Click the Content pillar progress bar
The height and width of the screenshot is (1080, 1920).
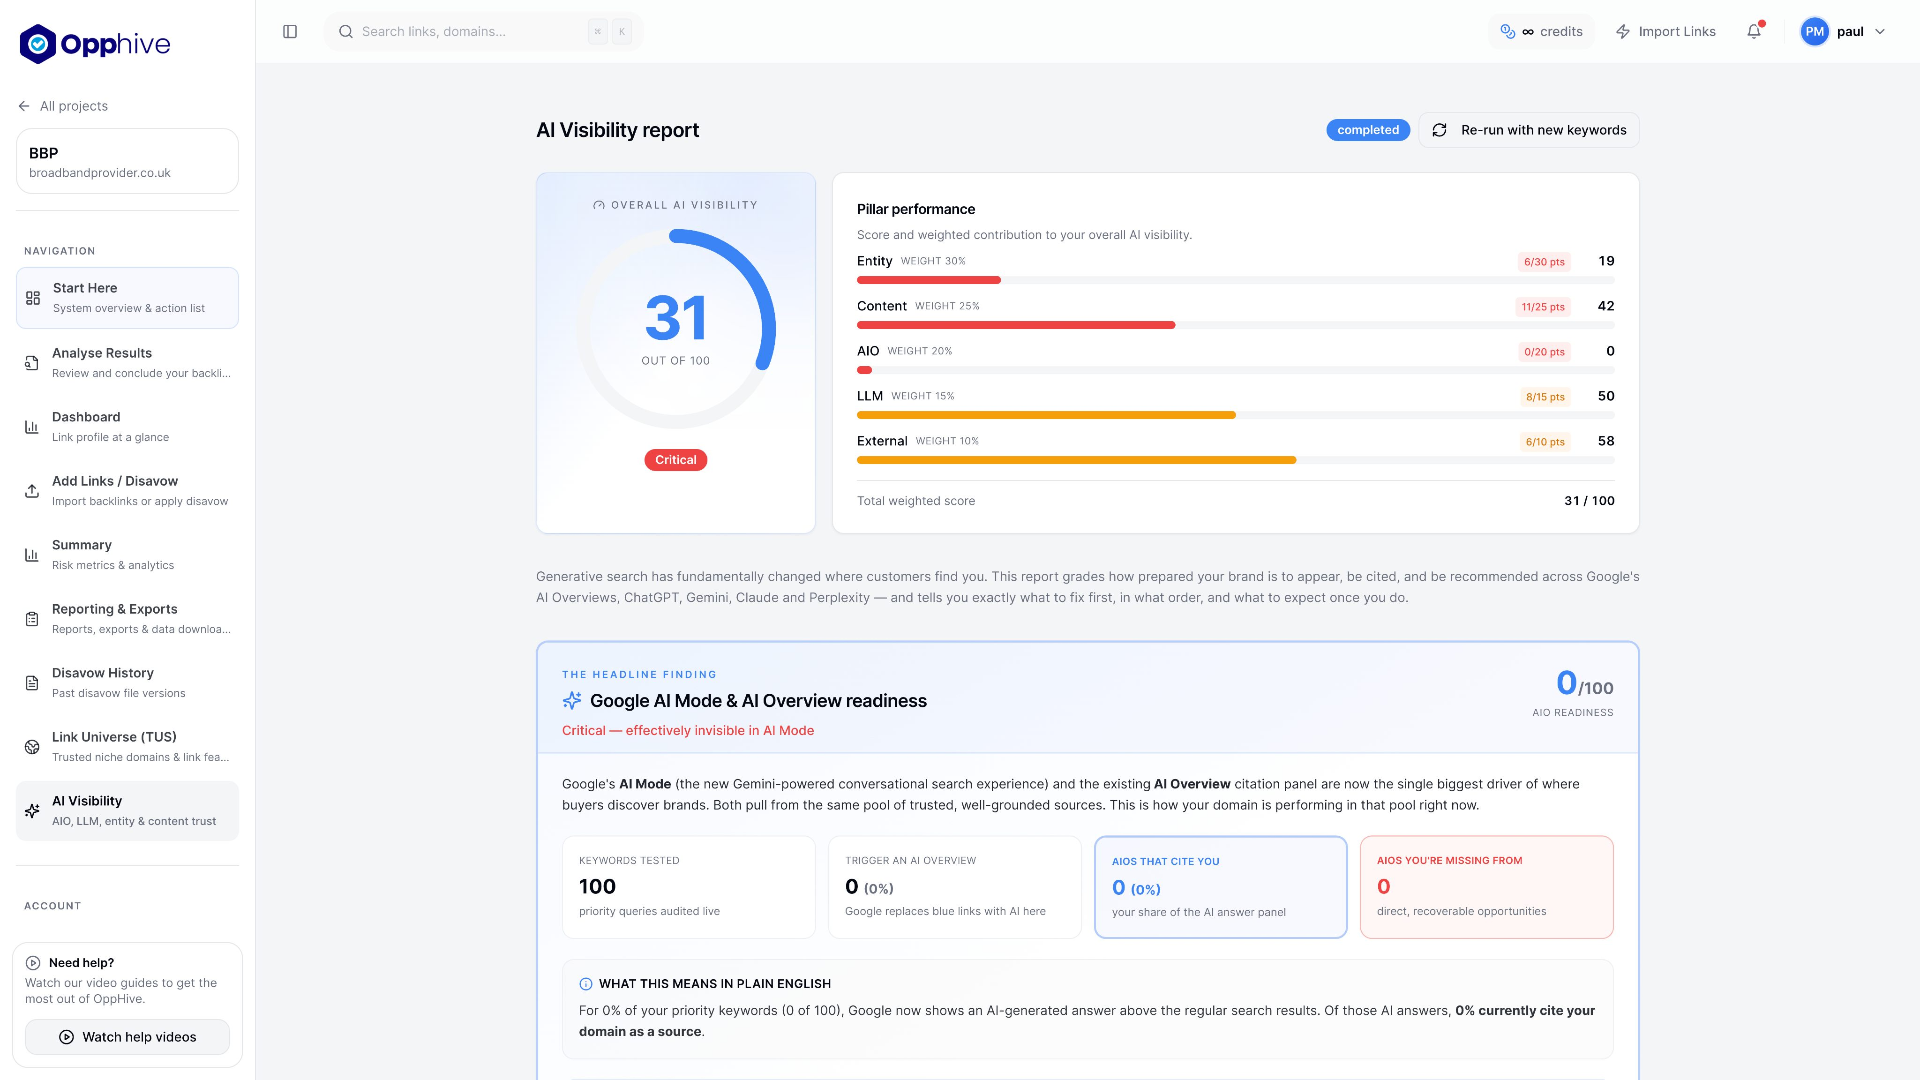click(1235, 325)
